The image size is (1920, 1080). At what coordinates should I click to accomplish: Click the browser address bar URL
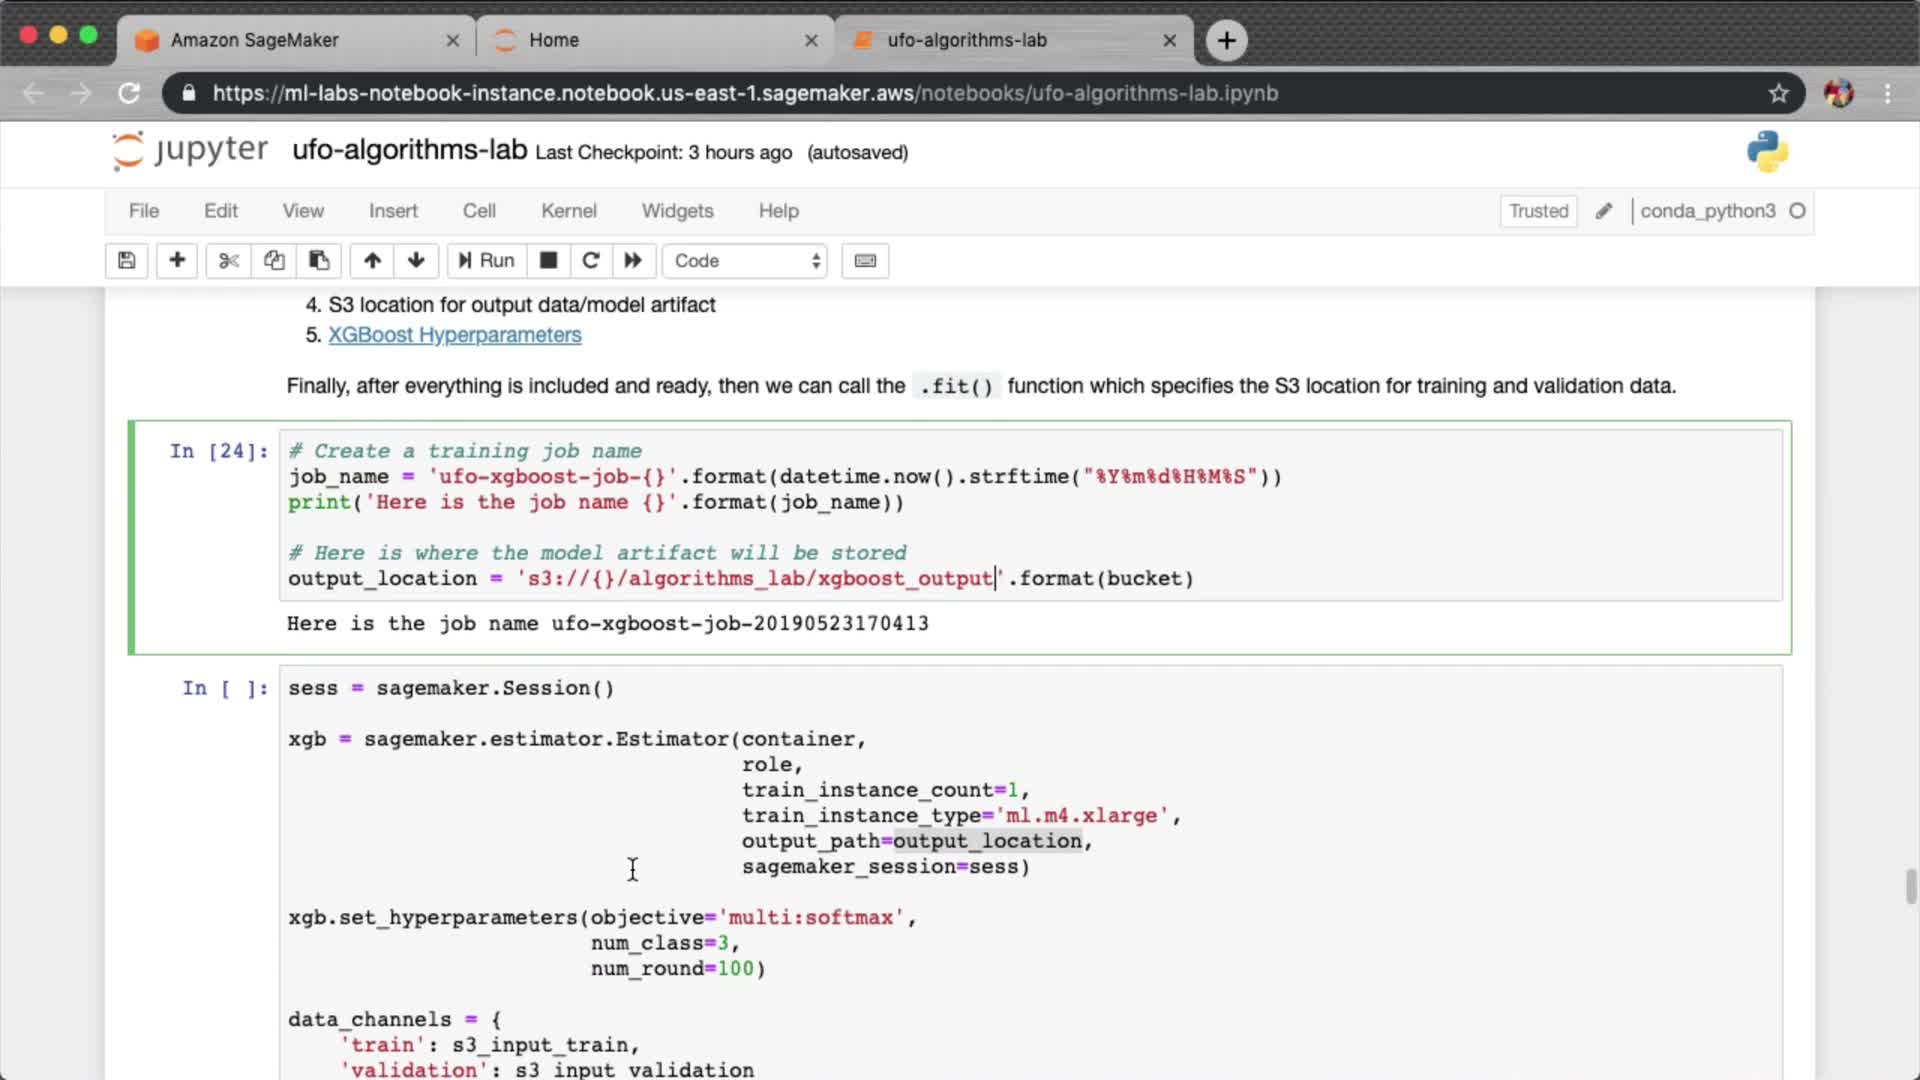pos(745,93)
